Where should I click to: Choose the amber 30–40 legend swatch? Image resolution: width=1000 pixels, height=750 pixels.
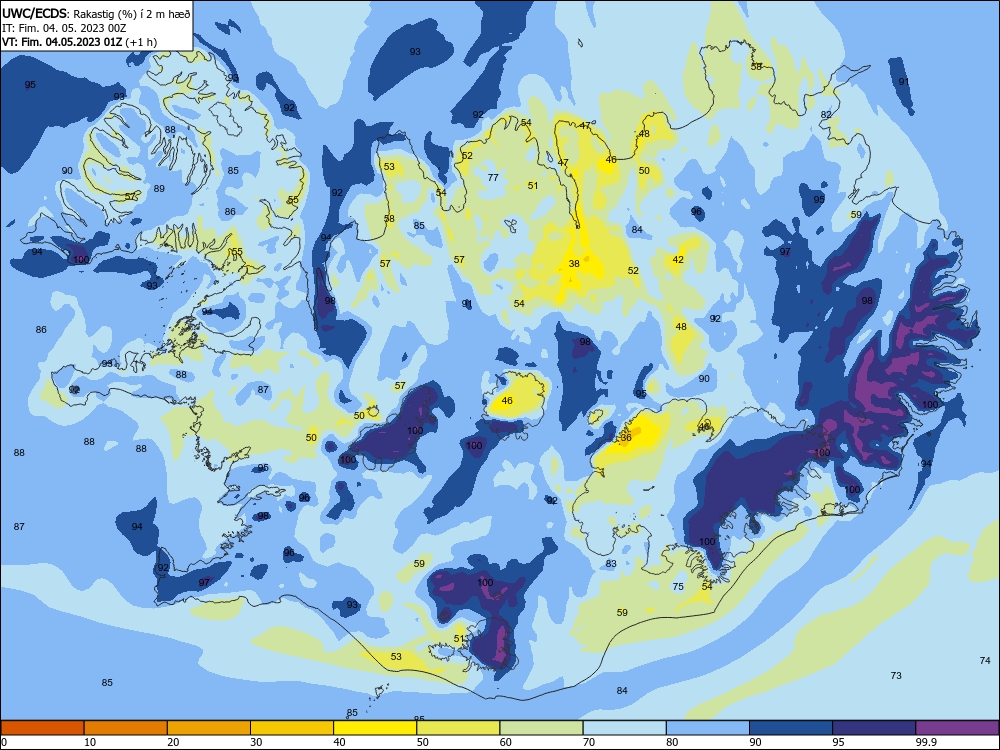point(292,728)
